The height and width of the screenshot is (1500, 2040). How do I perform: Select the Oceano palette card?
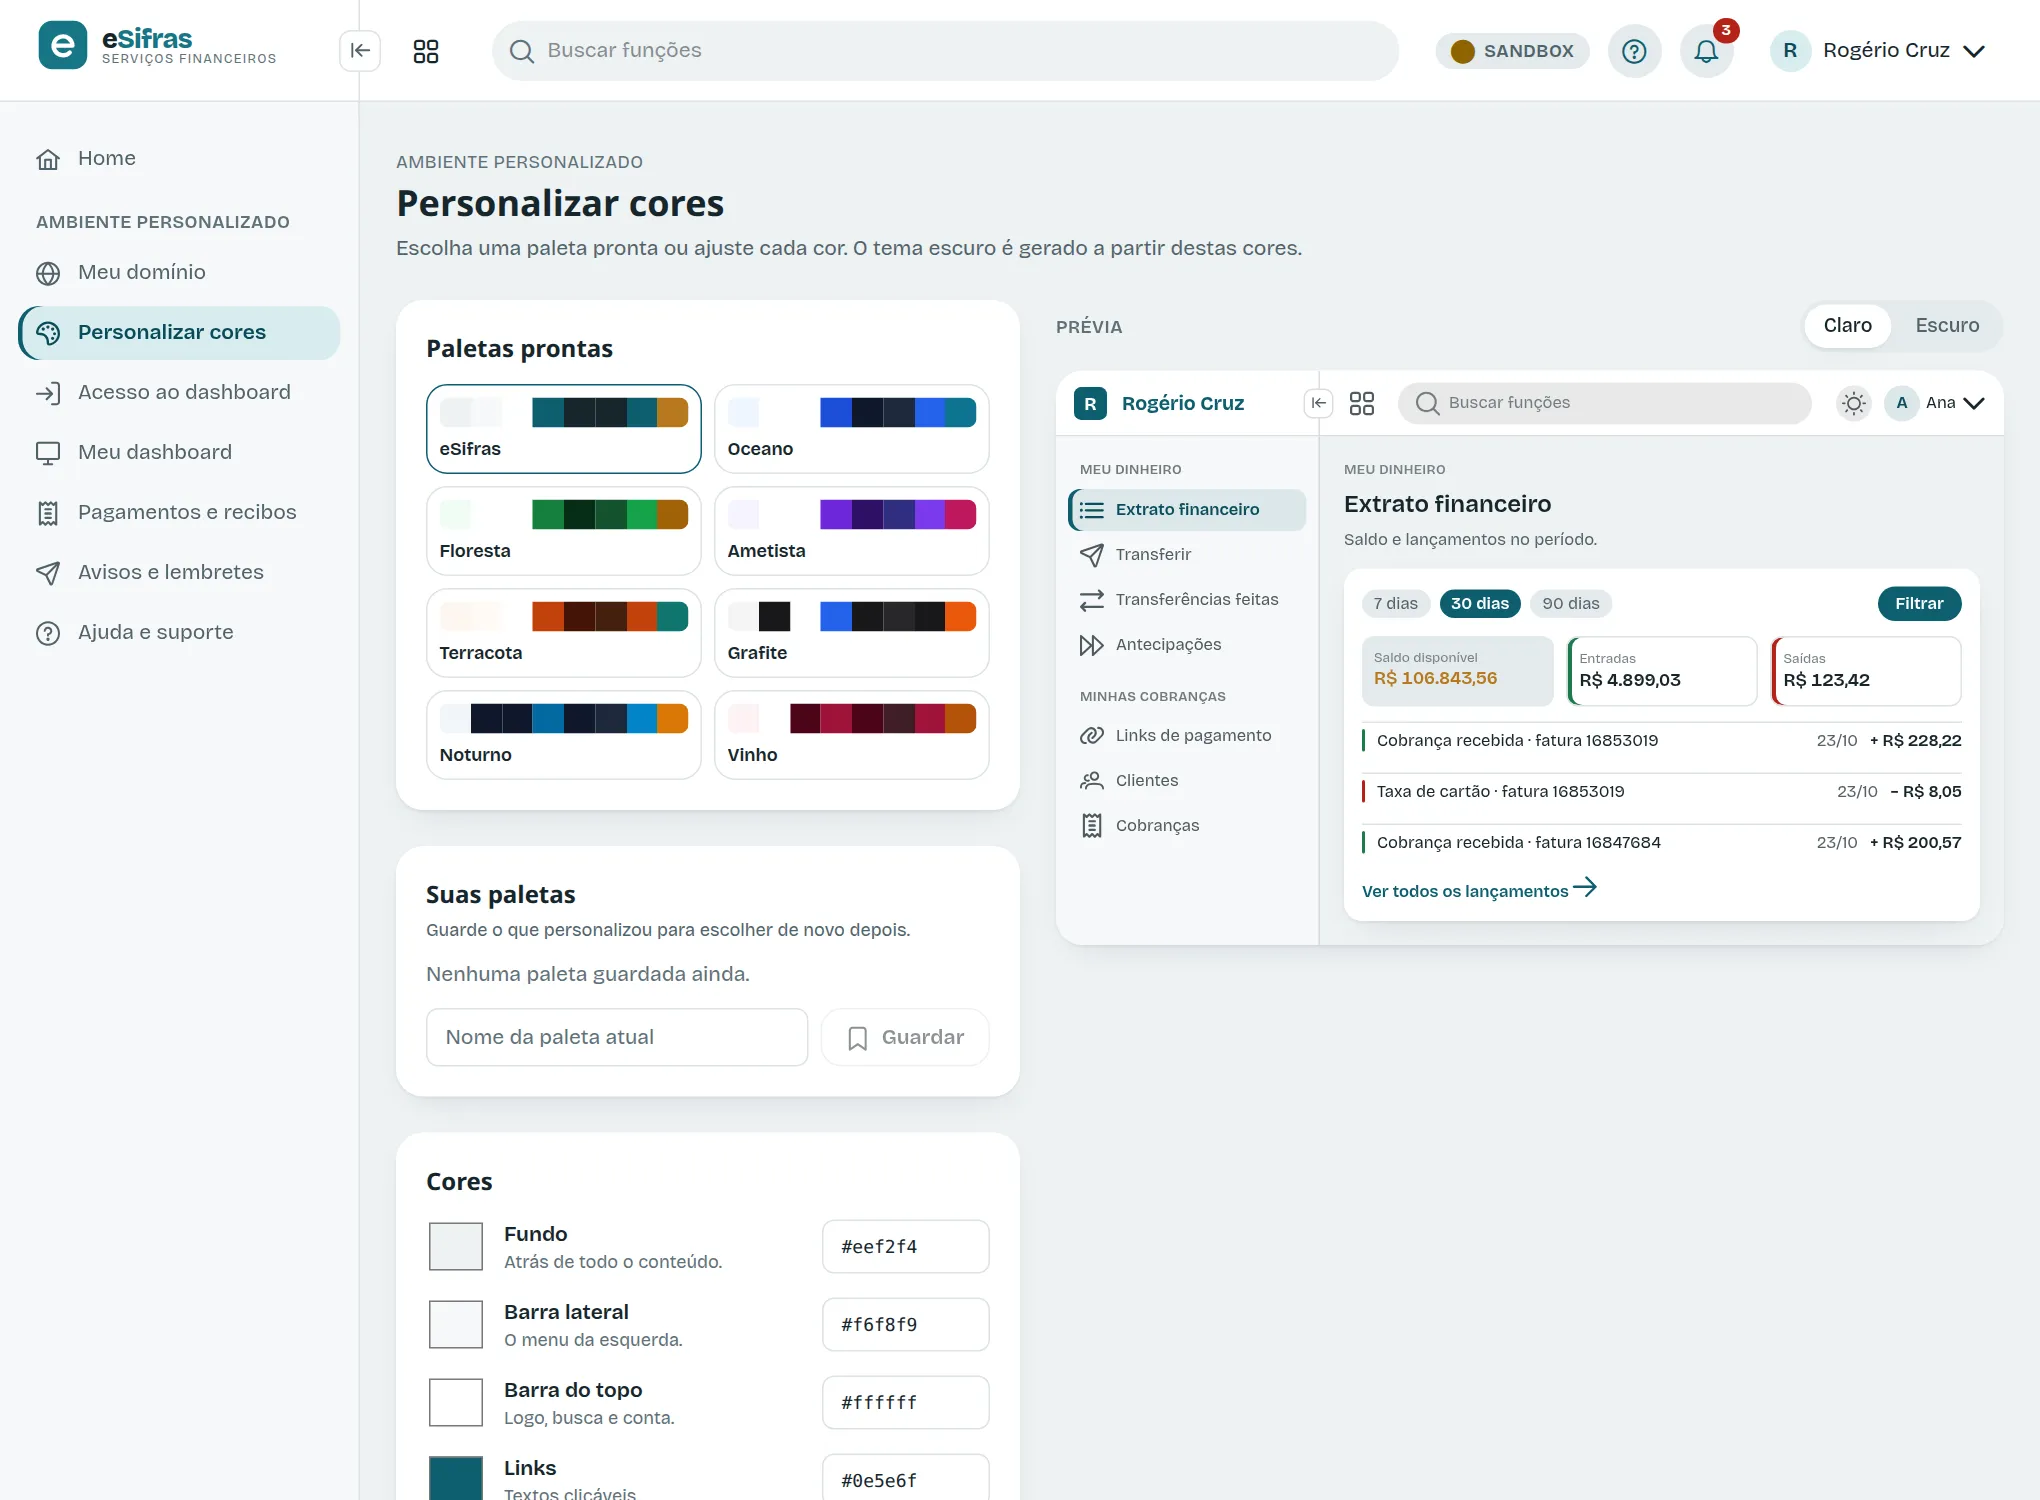click(852, 429)
